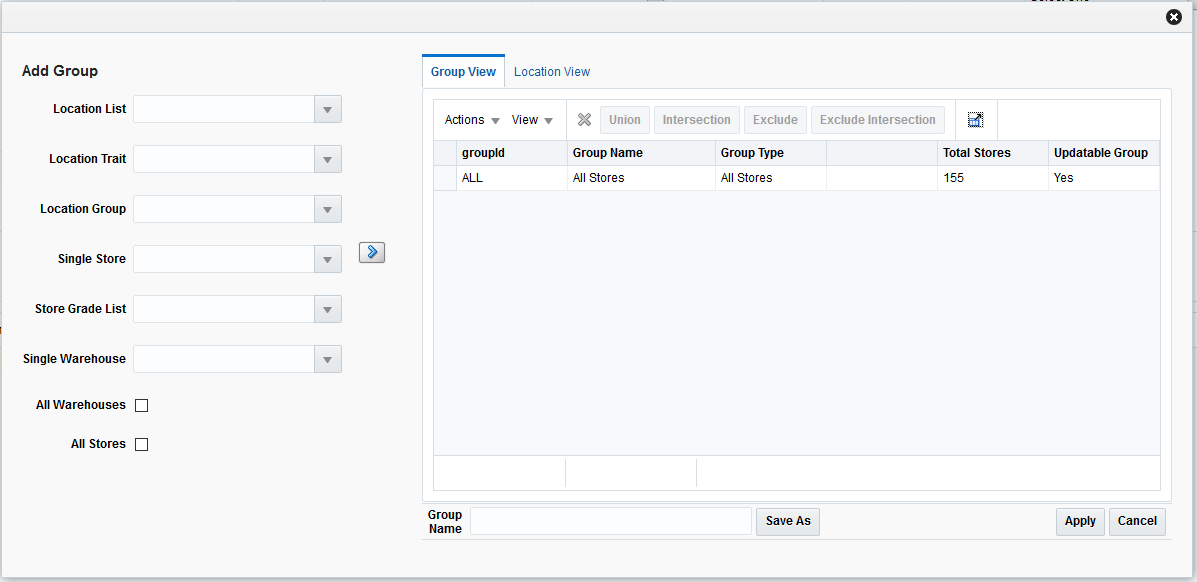The width and height of the screenshot is (1197, 582).
Task: Open the Single Store dropdown arrow
Action: [327, 259]
